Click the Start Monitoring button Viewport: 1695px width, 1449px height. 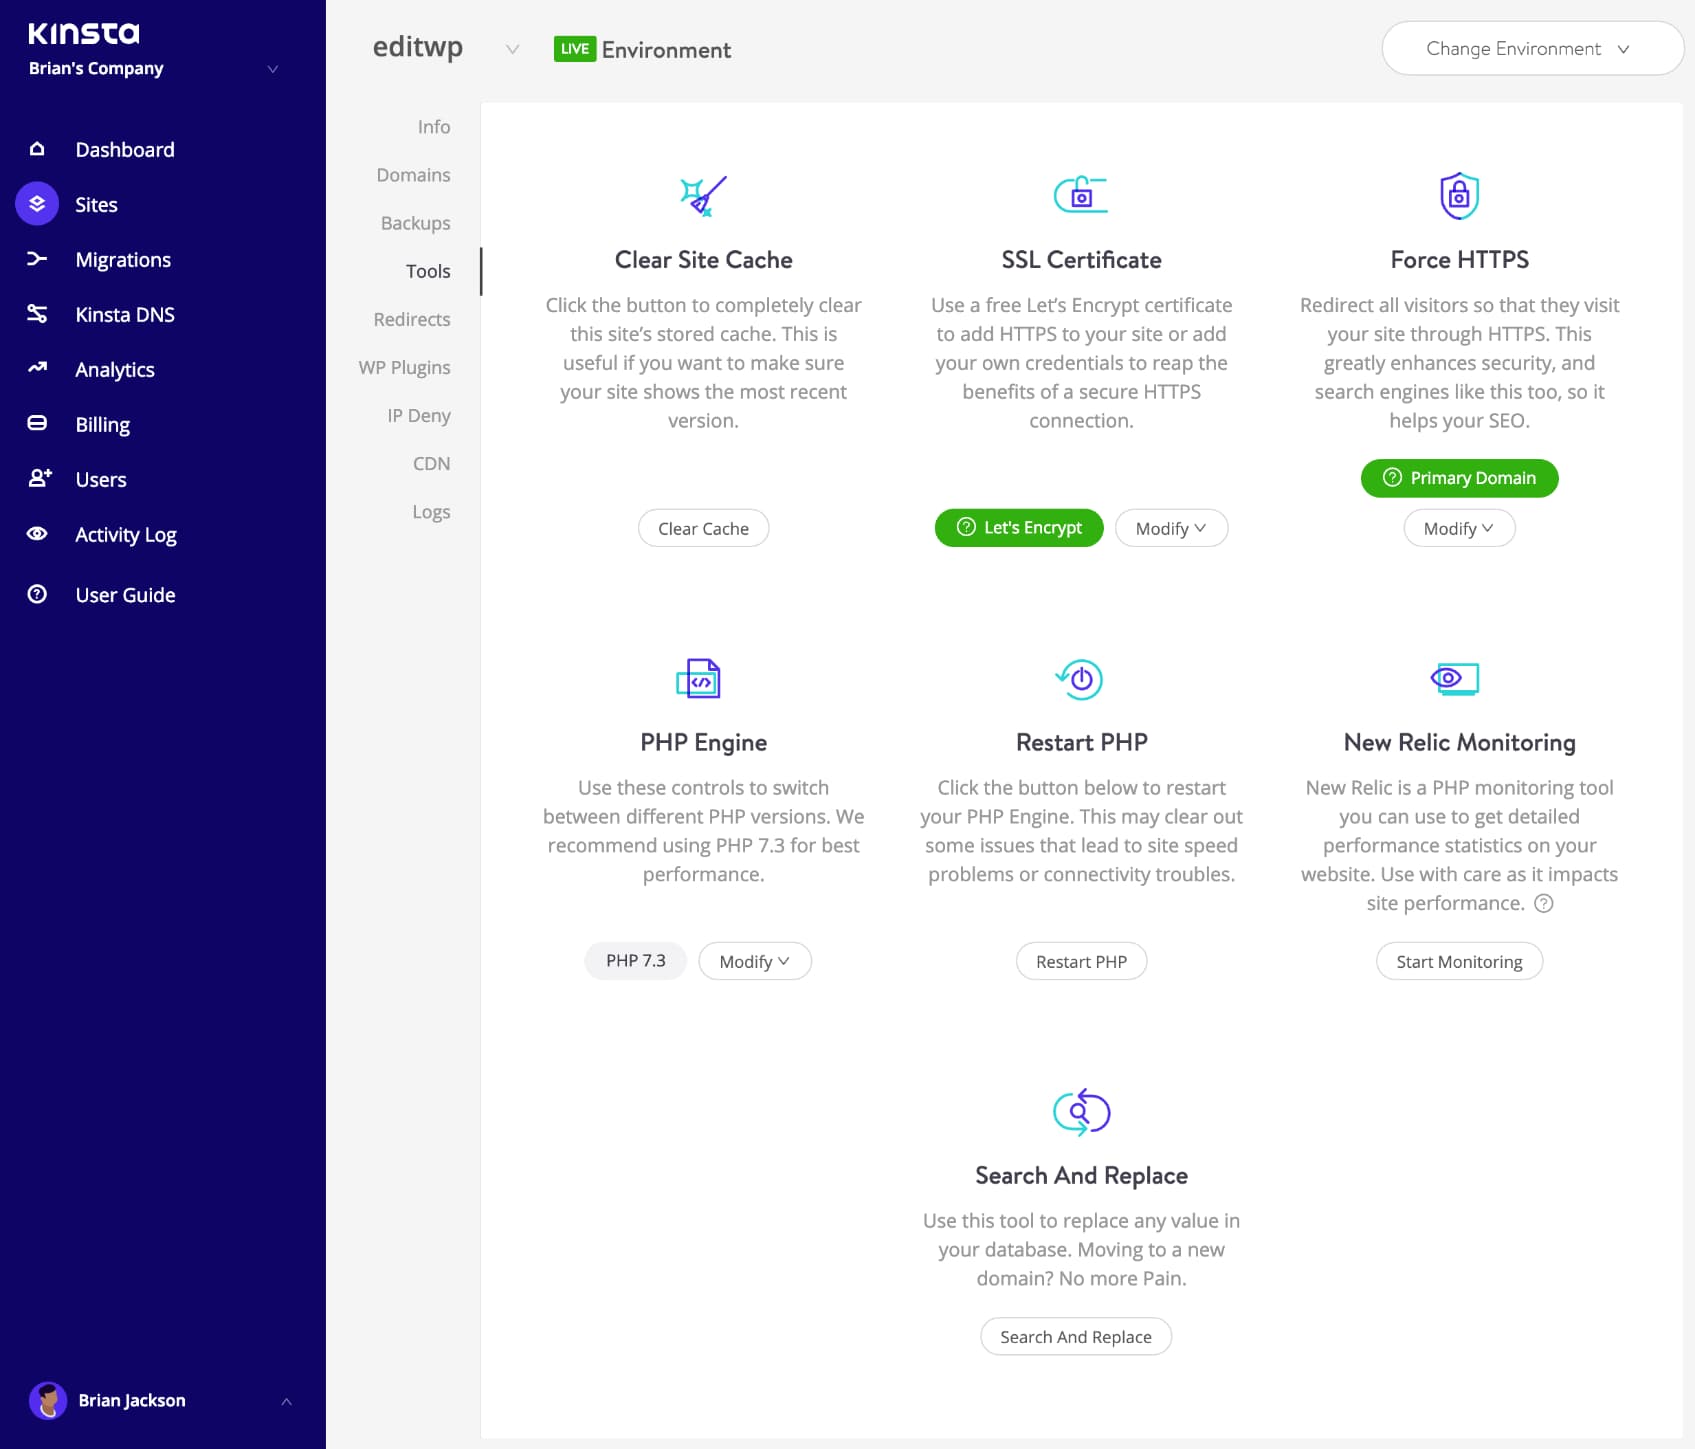coord(1459,961)
